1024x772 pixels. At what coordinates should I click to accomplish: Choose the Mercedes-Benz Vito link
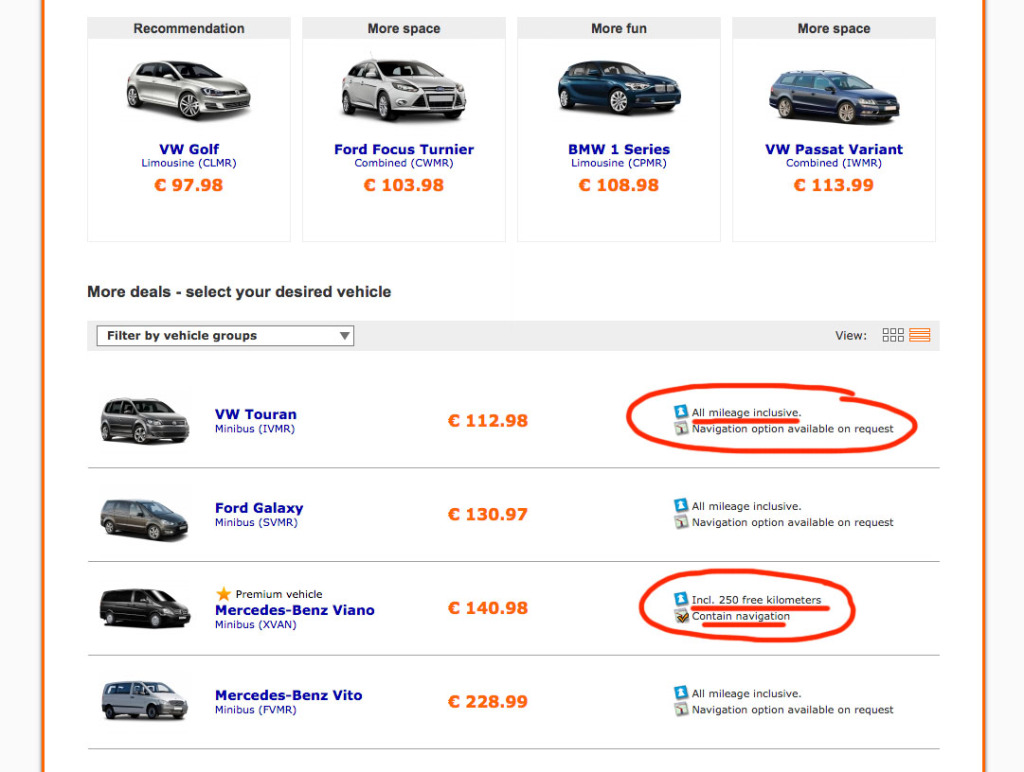pos(289,695)
